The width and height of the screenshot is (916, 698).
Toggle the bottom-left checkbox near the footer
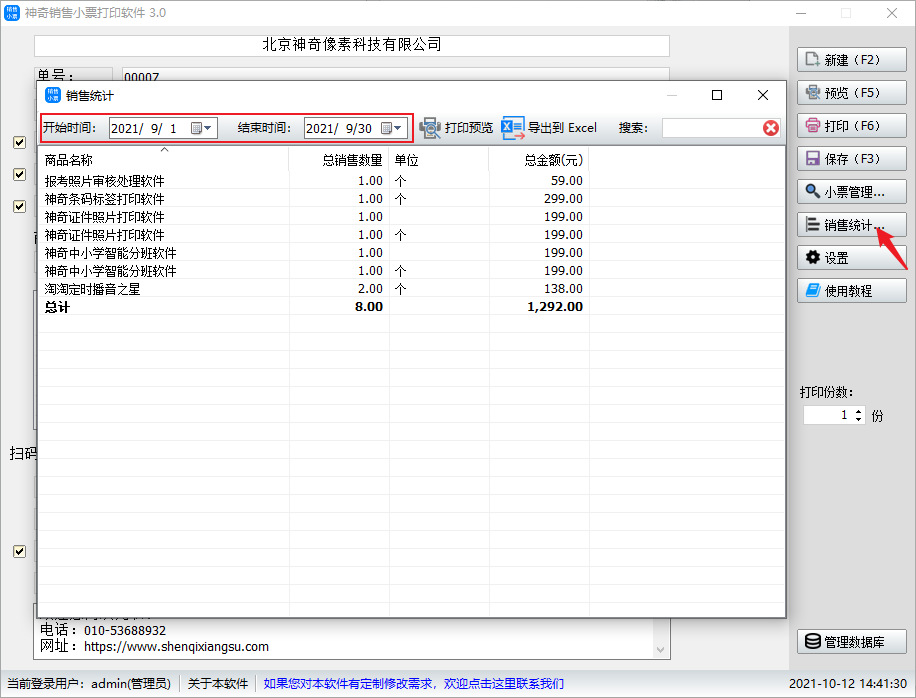coord(19,551)
